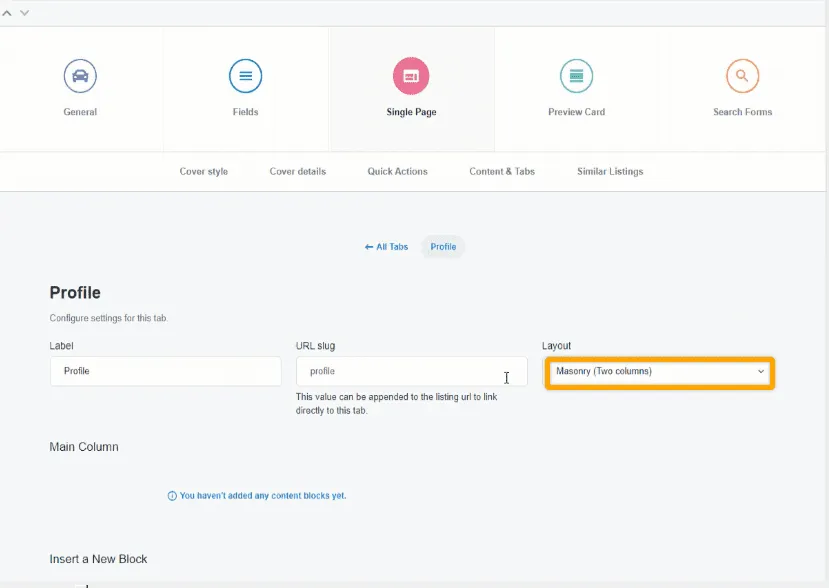Screen dimensions: 829x588
Task: Click the Insert a New Block heading
Action: (x=98, y=559)
